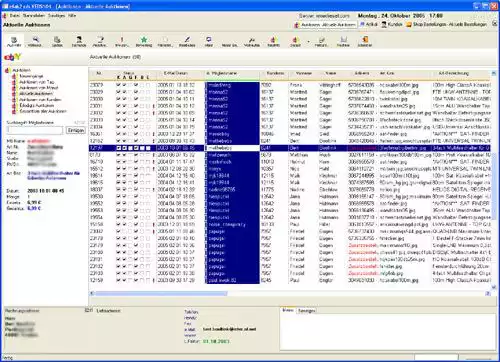Switch to the Kunden tab at the top right

pos(392,24)
